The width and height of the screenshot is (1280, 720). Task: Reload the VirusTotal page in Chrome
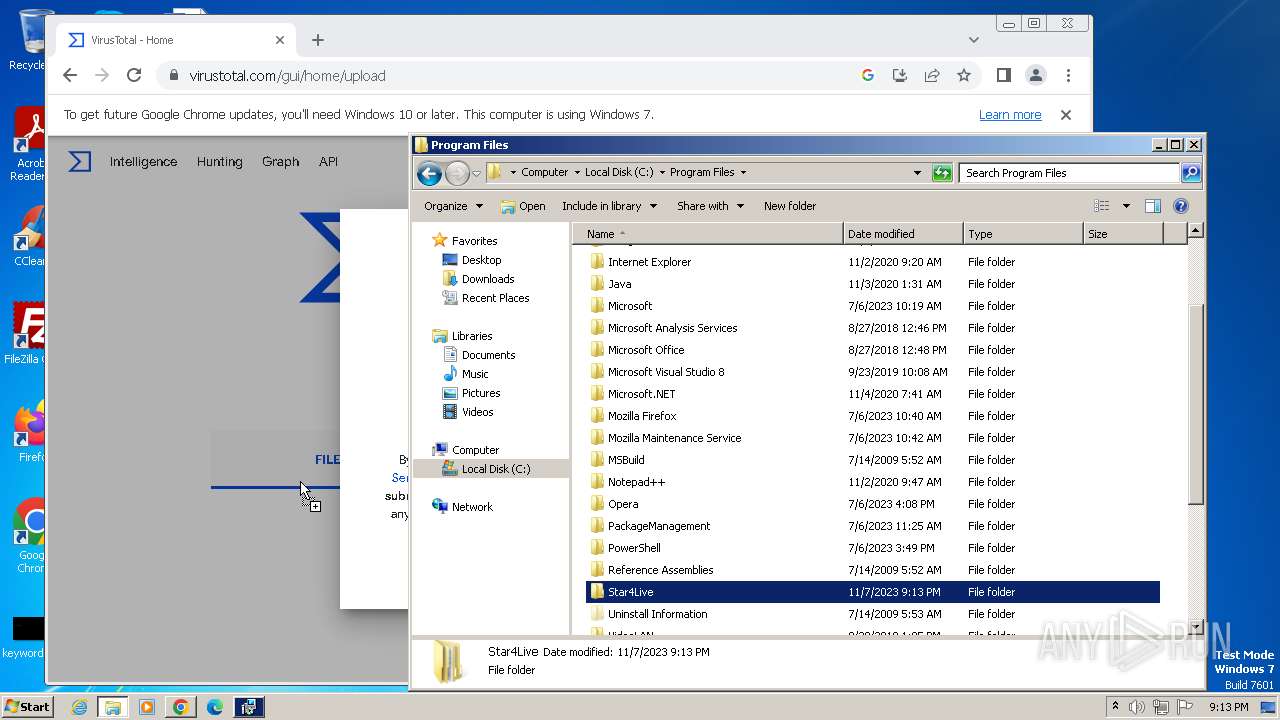[x=134, y=75]
